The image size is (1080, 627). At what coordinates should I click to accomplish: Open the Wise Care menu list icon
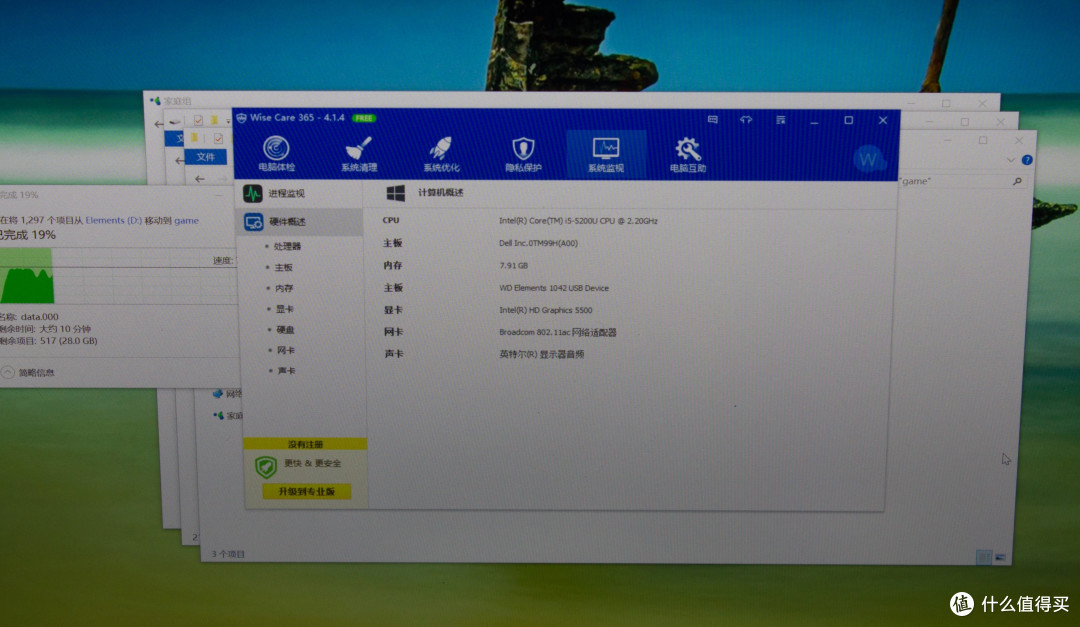coord(780,120)
